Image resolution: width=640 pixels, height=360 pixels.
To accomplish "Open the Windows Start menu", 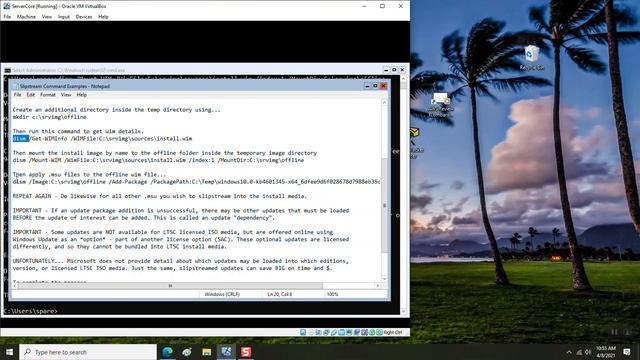I will [x=9, y=352].
